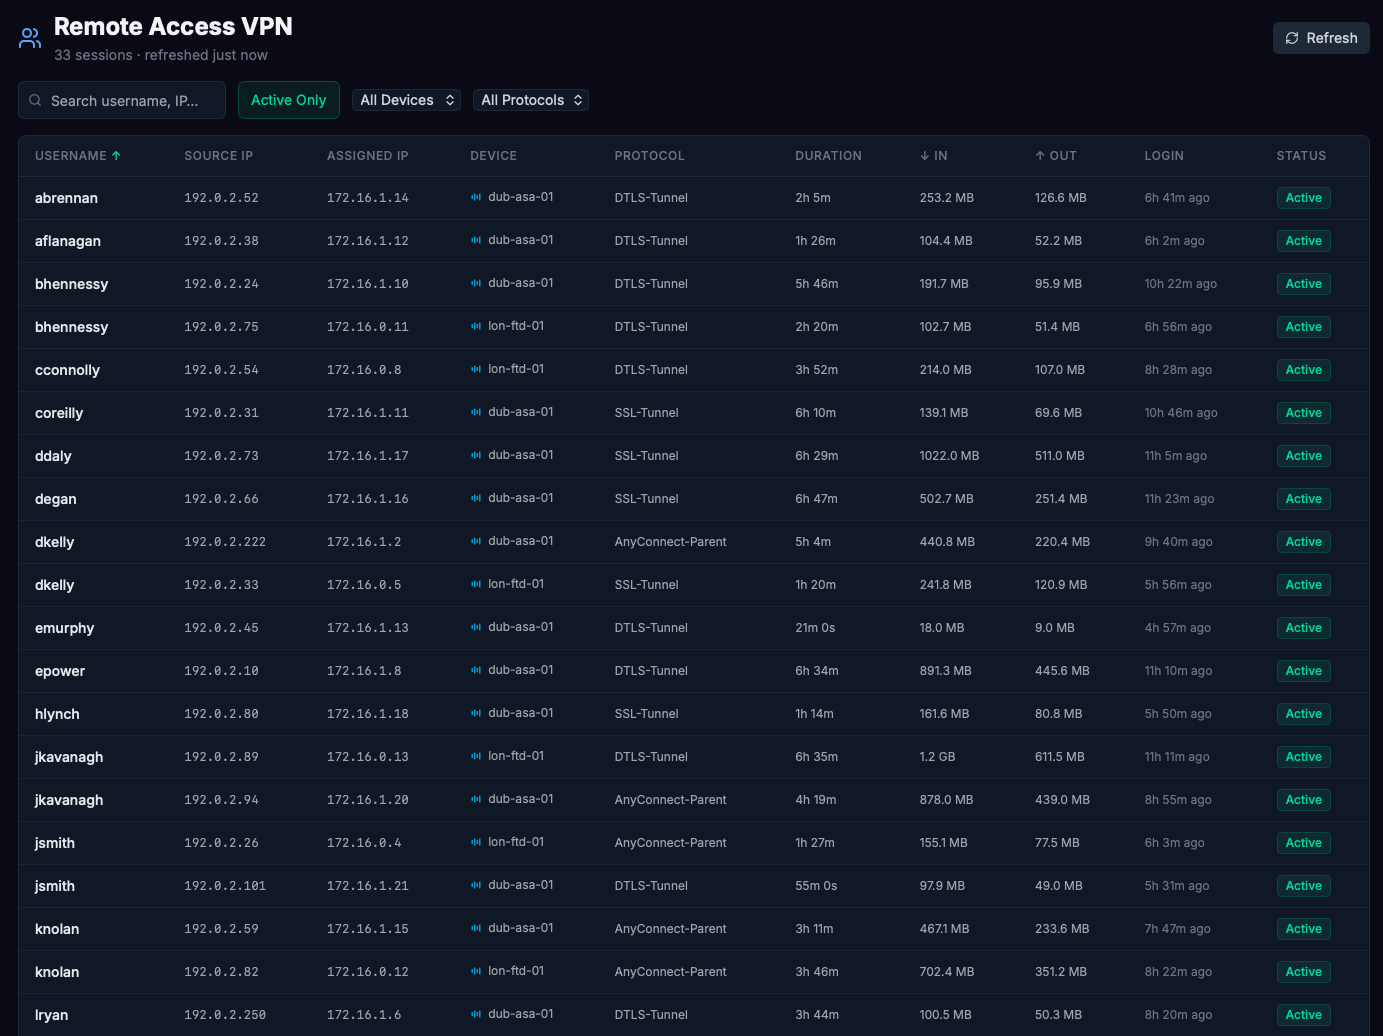
Task: Click assigned IP 172.16.1.17
Action: tap(368, 456)
